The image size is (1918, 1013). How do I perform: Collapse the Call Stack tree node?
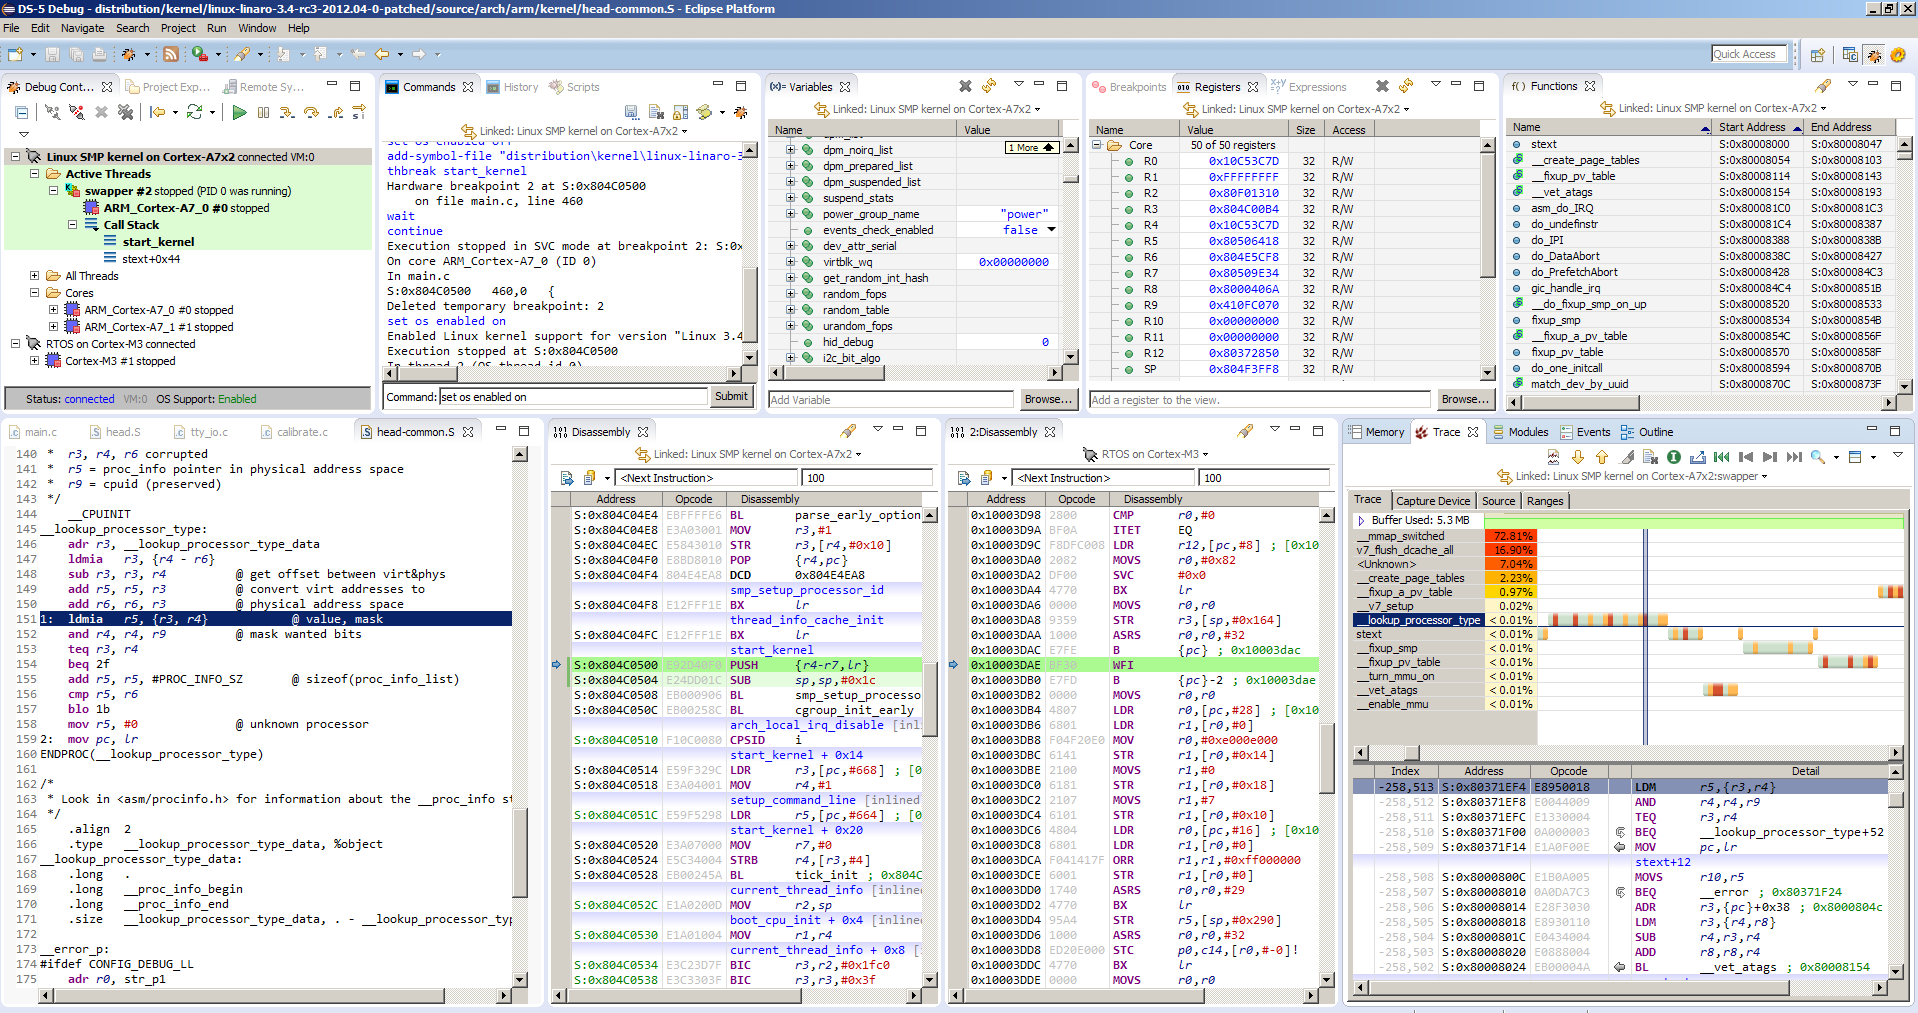73,225
